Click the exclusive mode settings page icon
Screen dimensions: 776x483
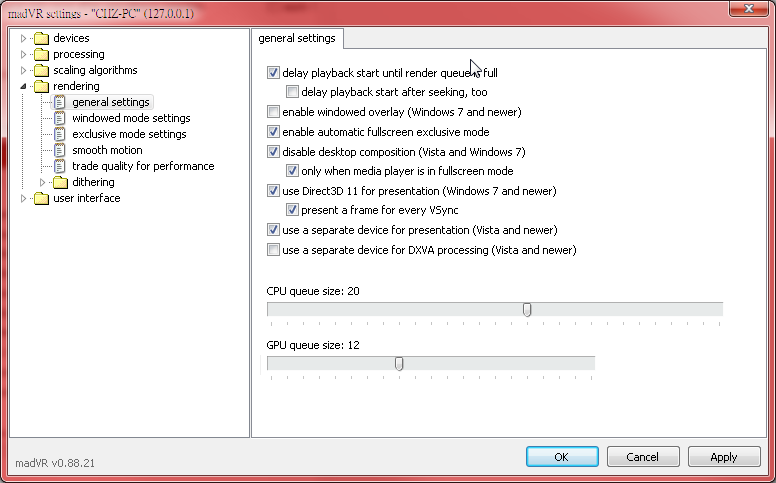pyautogui.click(x=60, y=134)
